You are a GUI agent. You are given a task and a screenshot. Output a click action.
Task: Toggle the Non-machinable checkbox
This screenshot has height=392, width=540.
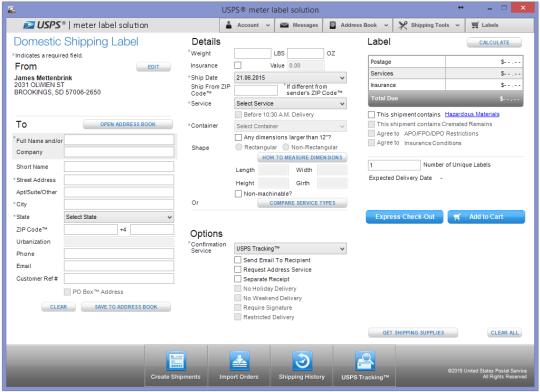tap(238, 194)
